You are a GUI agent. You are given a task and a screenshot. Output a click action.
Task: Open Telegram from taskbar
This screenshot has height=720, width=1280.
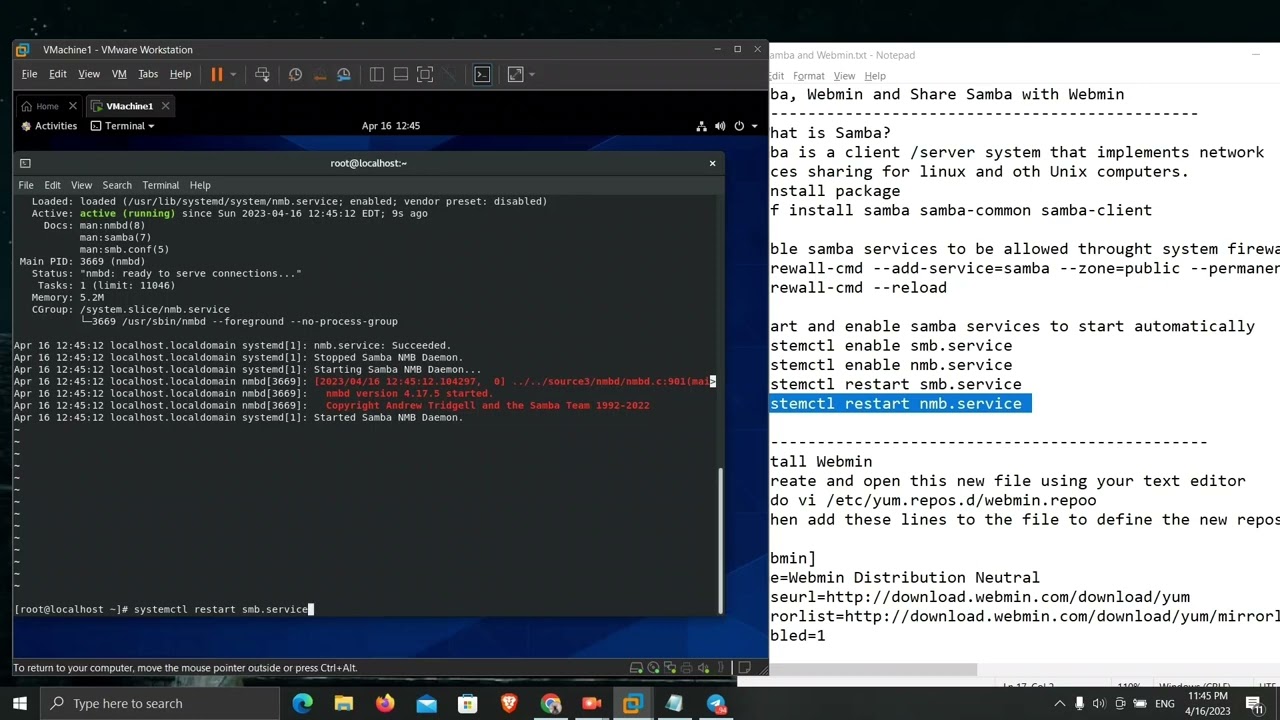(x=716, y=704)
